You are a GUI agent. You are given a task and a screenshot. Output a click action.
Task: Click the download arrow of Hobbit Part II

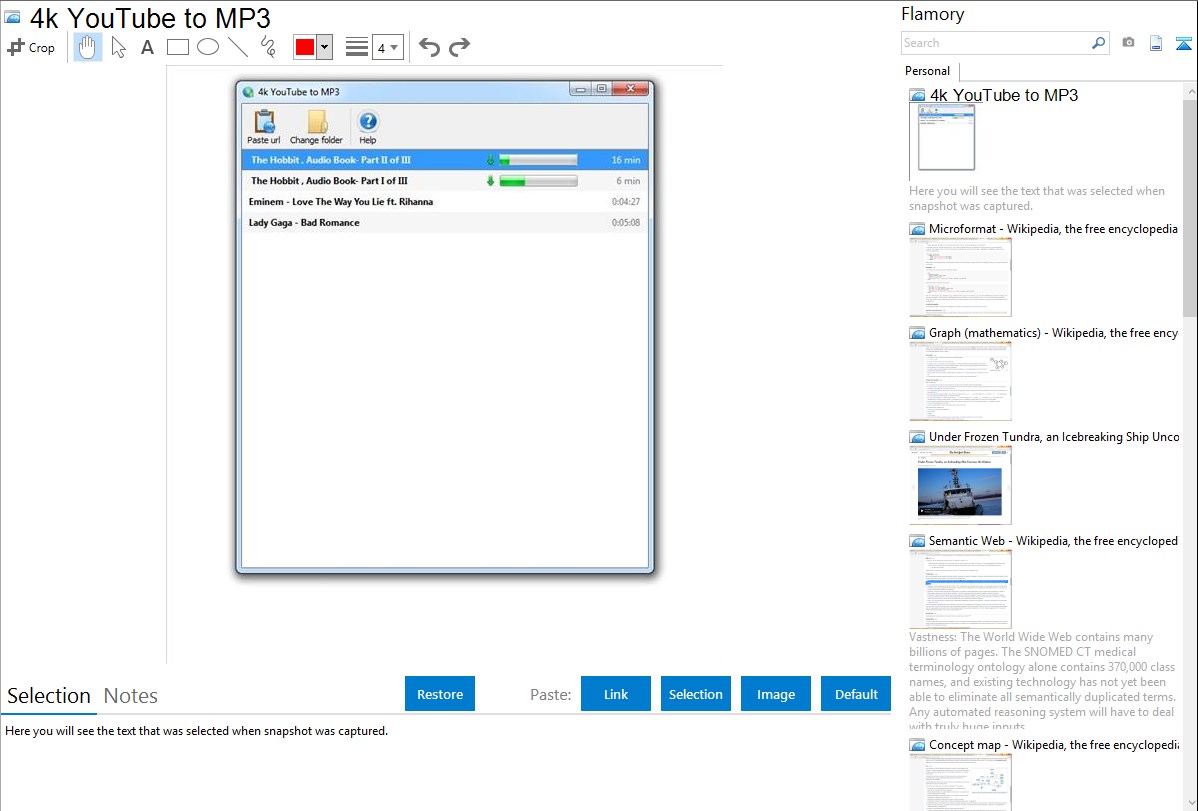491,160
